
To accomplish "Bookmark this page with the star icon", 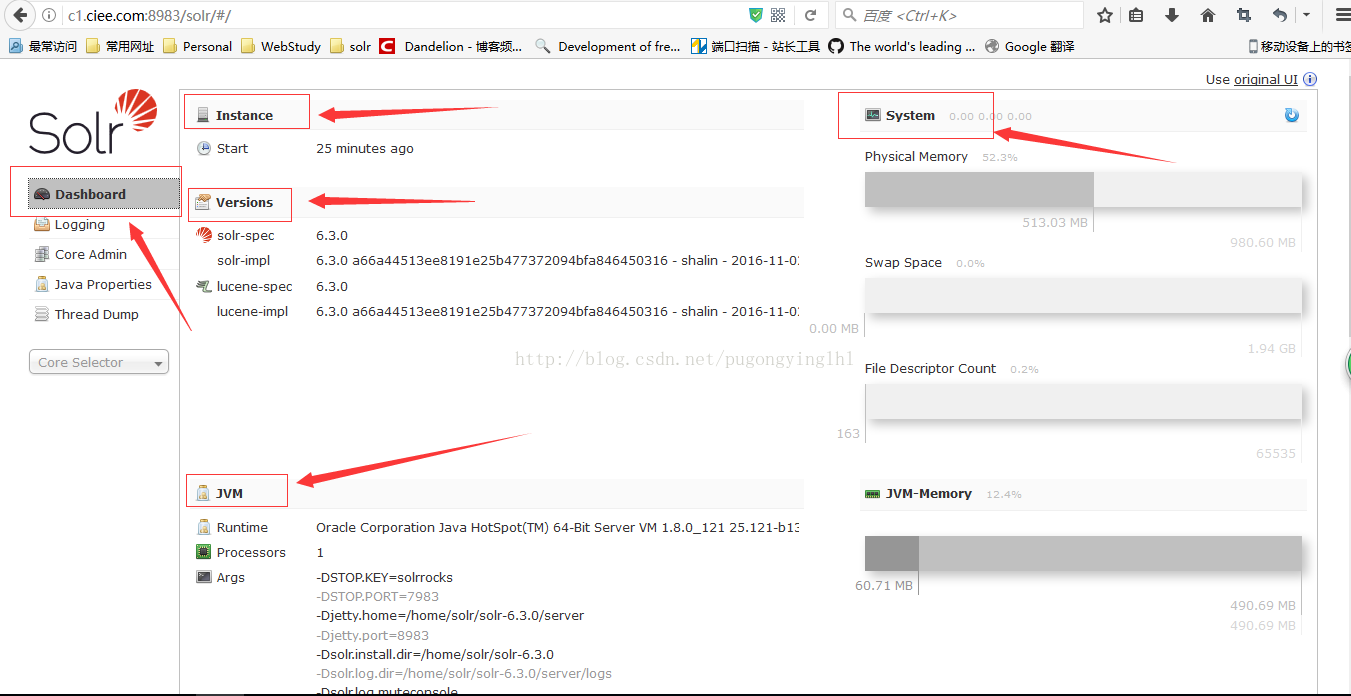I will coord(1105,15).
